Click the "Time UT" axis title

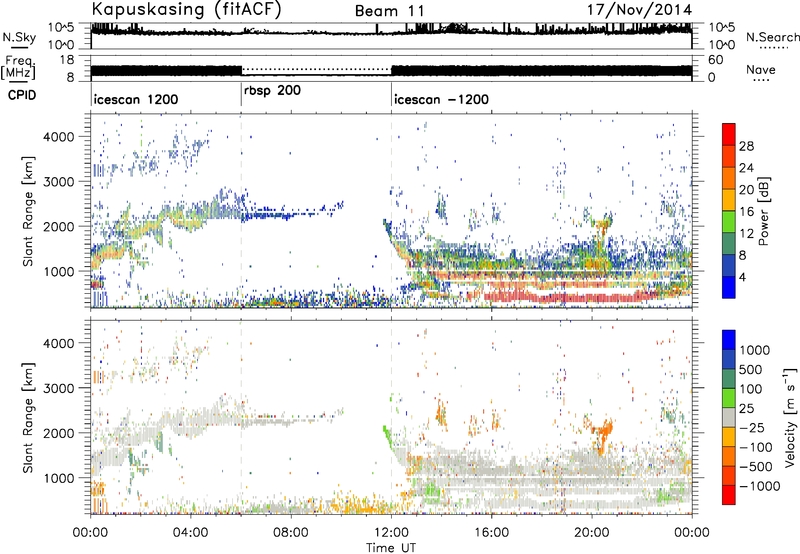pyautogui.click(x=391, y=548)
